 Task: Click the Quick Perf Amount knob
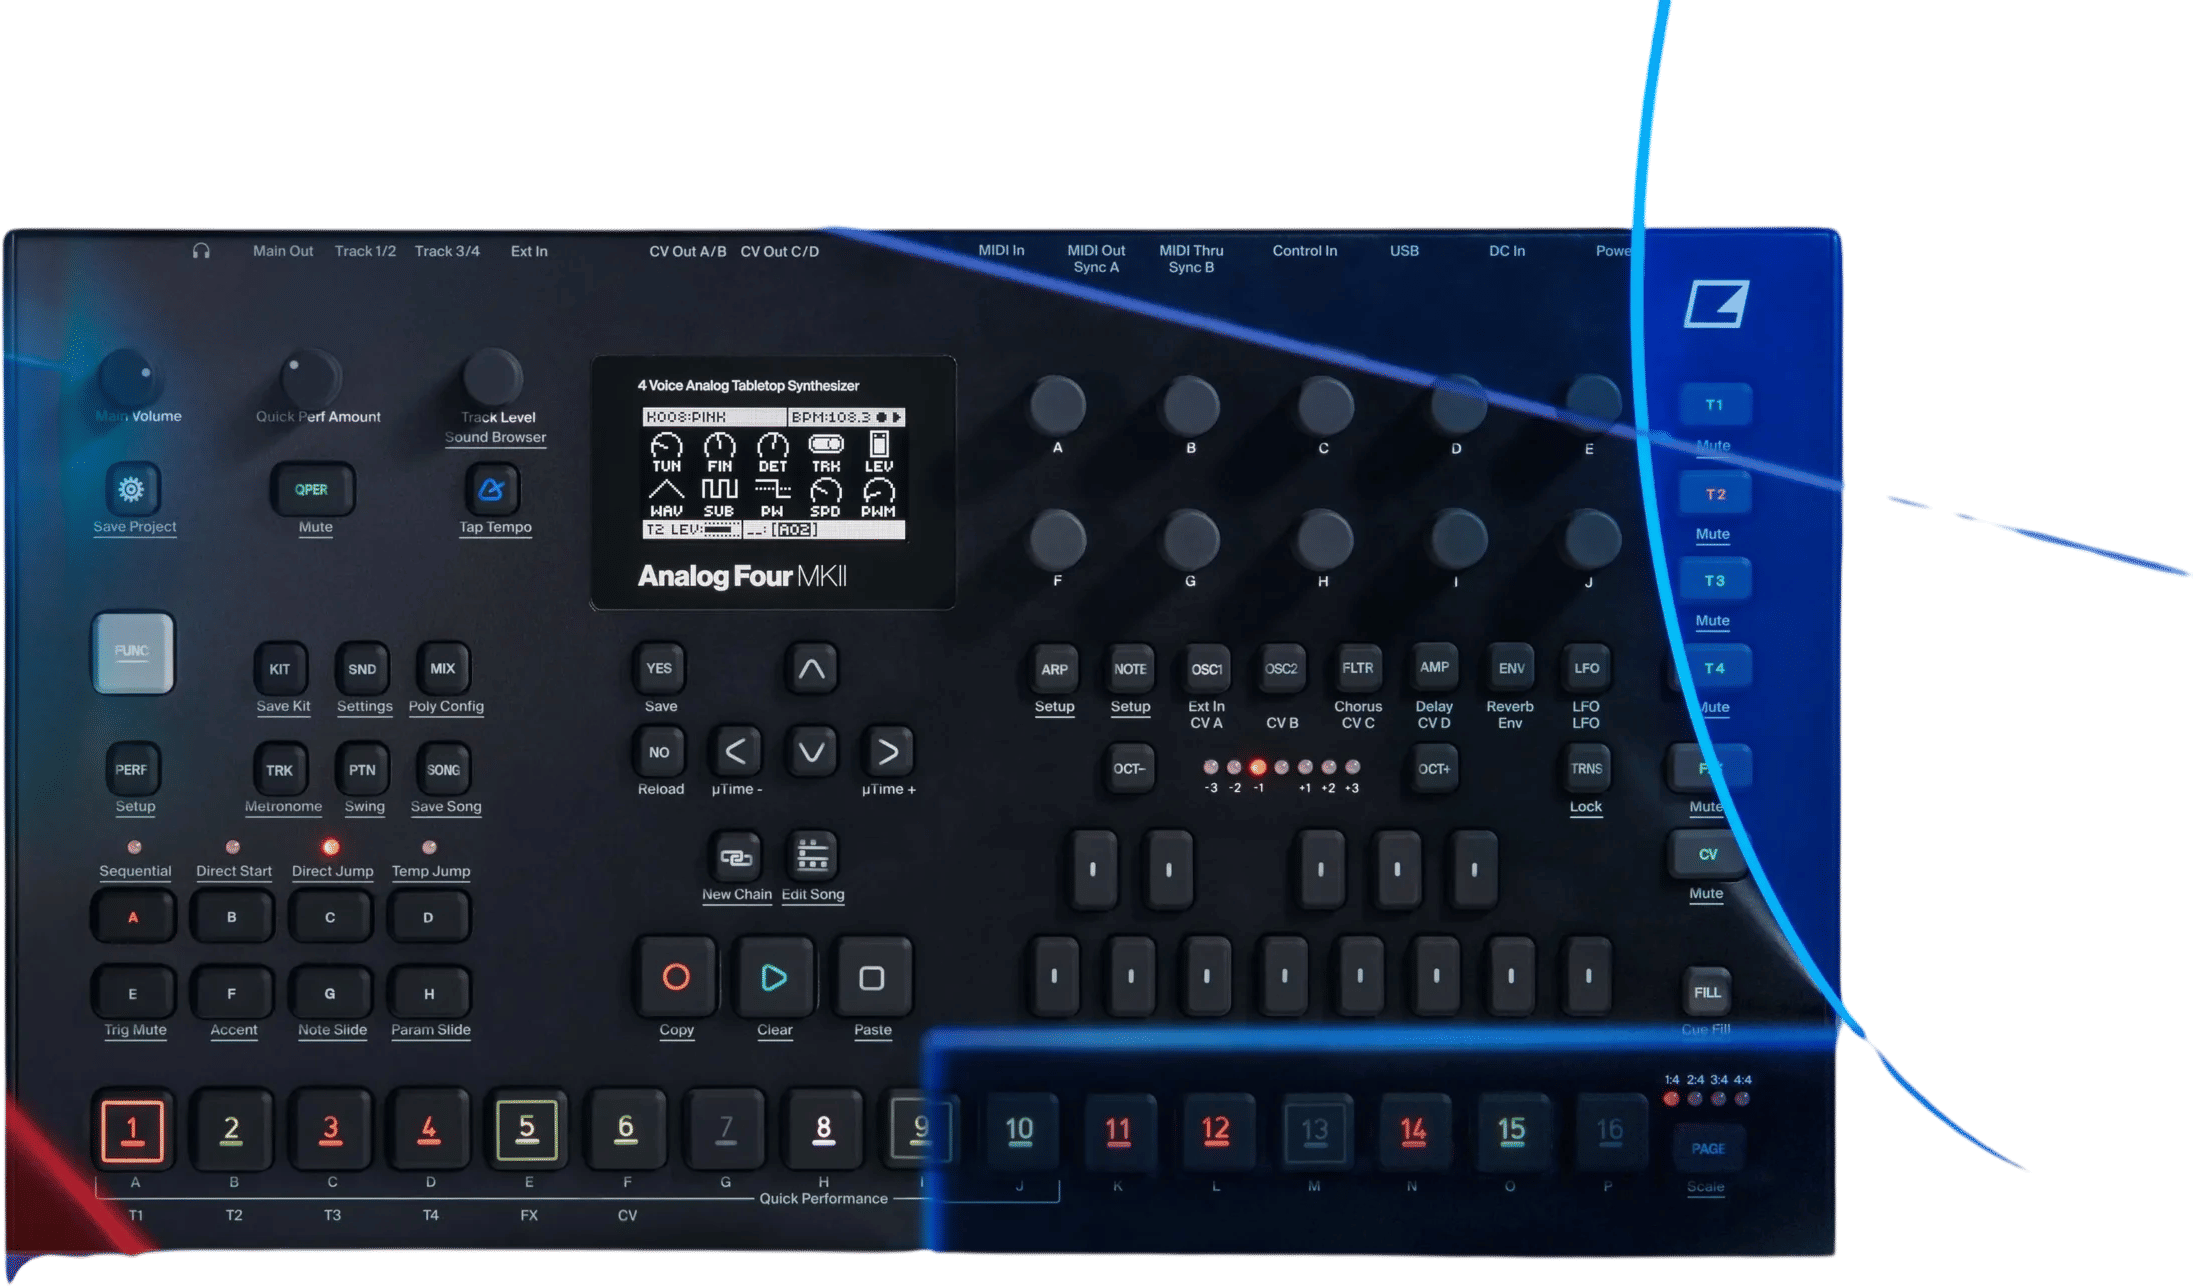click(310, 377)
